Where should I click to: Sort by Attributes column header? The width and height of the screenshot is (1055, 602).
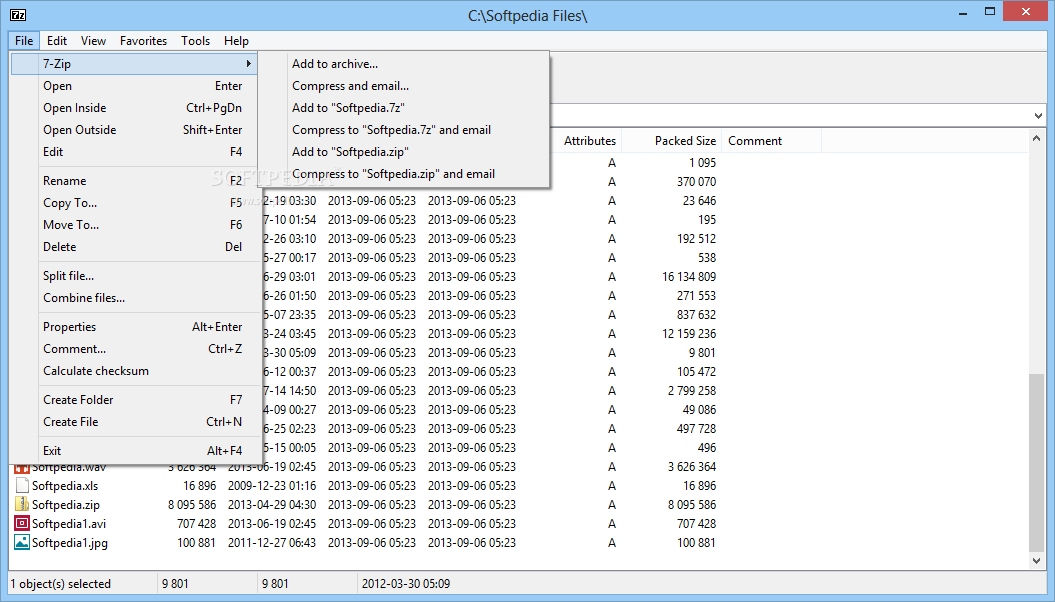coord(589,141)
